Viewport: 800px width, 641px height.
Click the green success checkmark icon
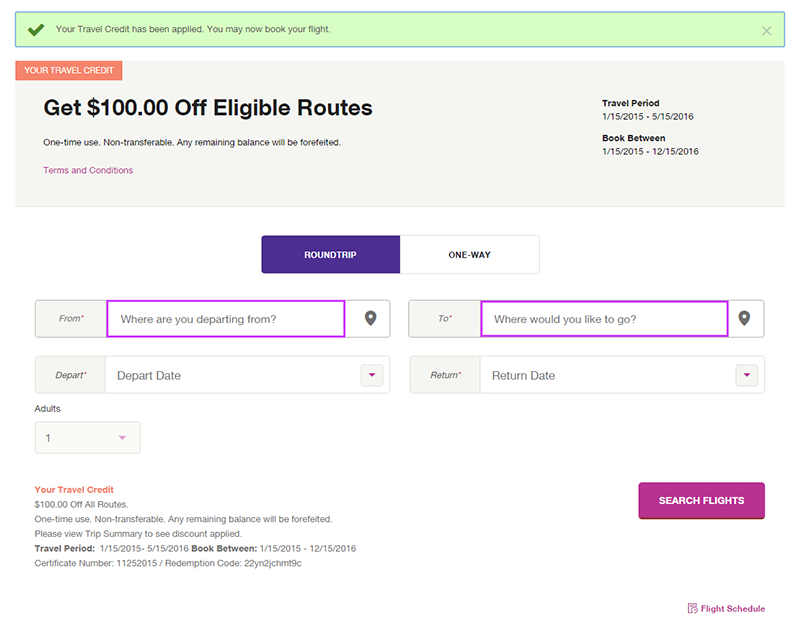(x=36, y=30)
